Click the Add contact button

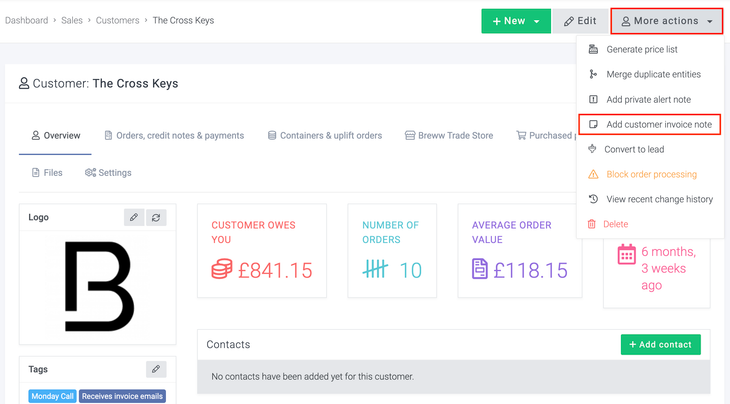[x=660, y=344]
